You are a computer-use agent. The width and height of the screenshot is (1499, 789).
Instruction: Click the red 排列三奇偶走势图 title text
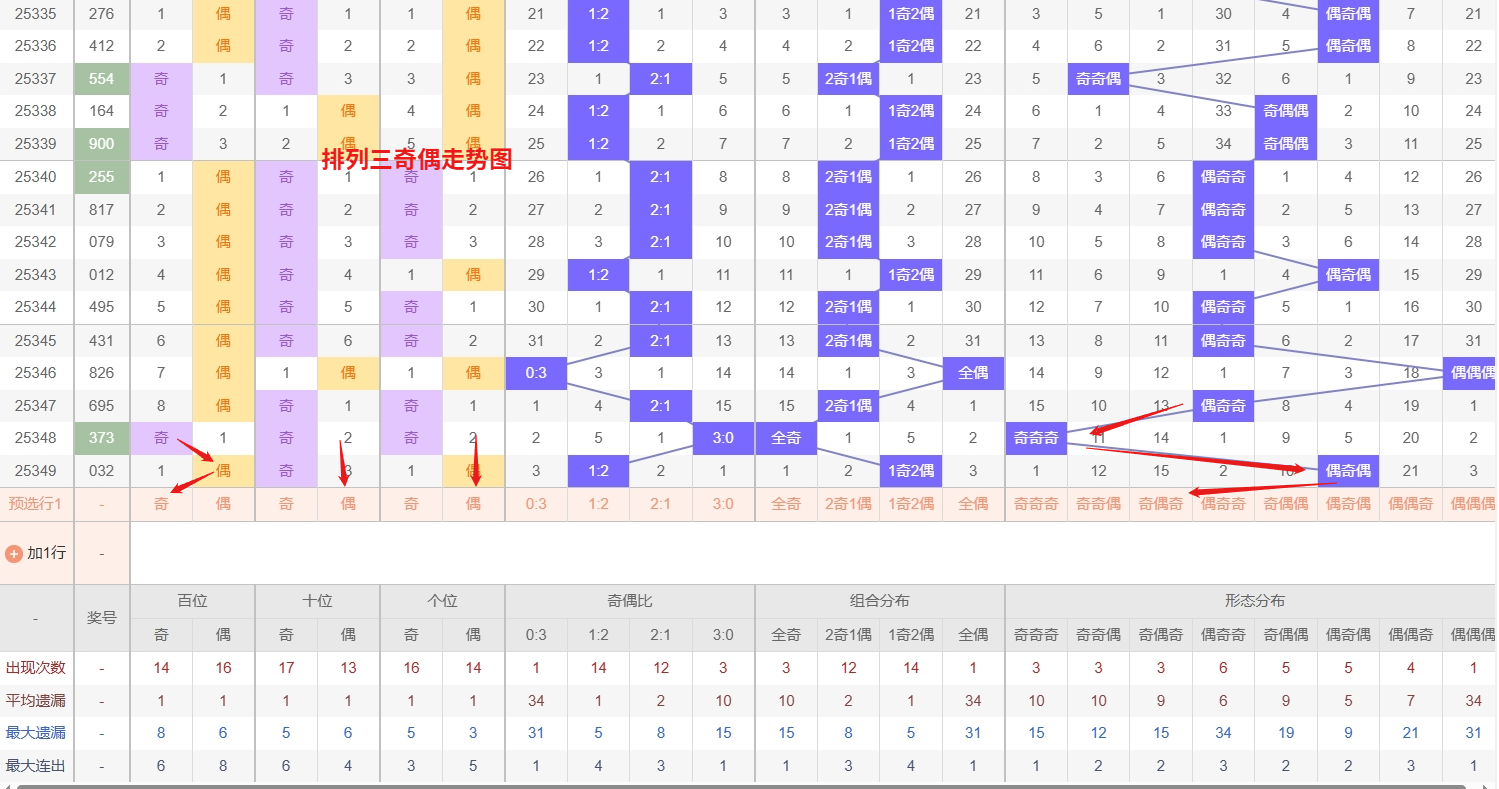pos(416,159)
